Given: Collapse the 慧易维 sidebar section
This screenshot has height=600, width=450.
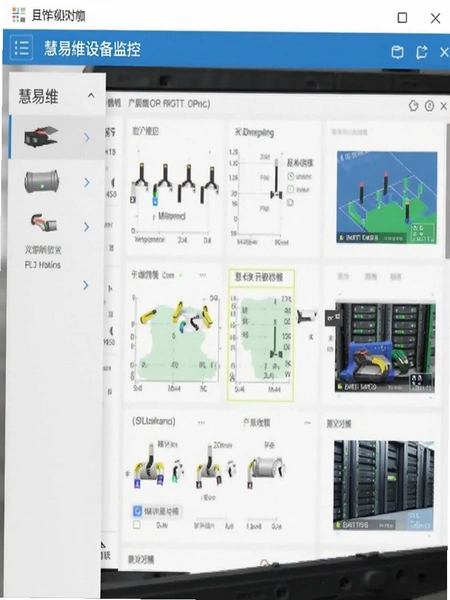Looking at the screenshot, I should coord(91,95).
